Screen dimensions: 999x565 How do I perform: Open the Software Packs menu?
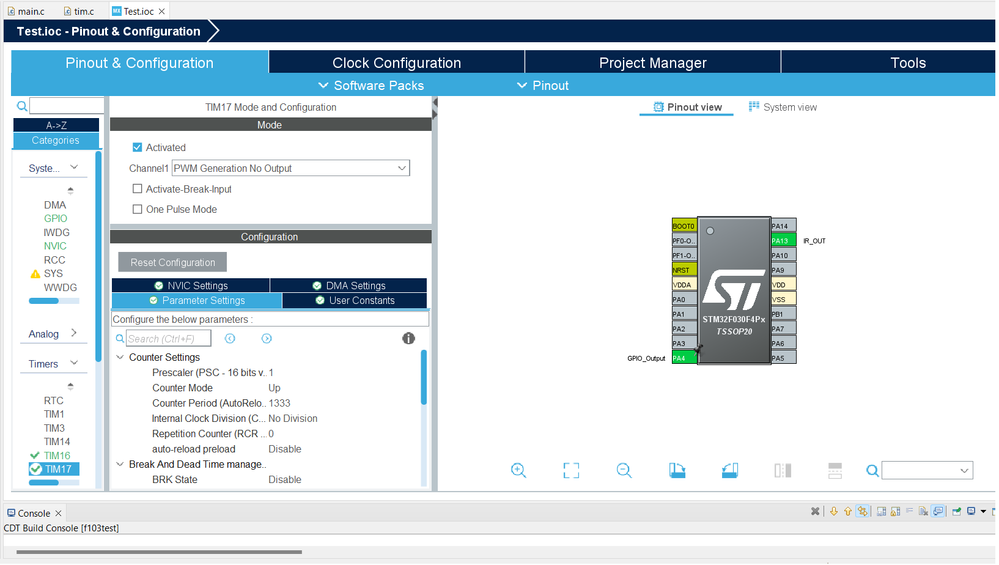tap(371, 85)
